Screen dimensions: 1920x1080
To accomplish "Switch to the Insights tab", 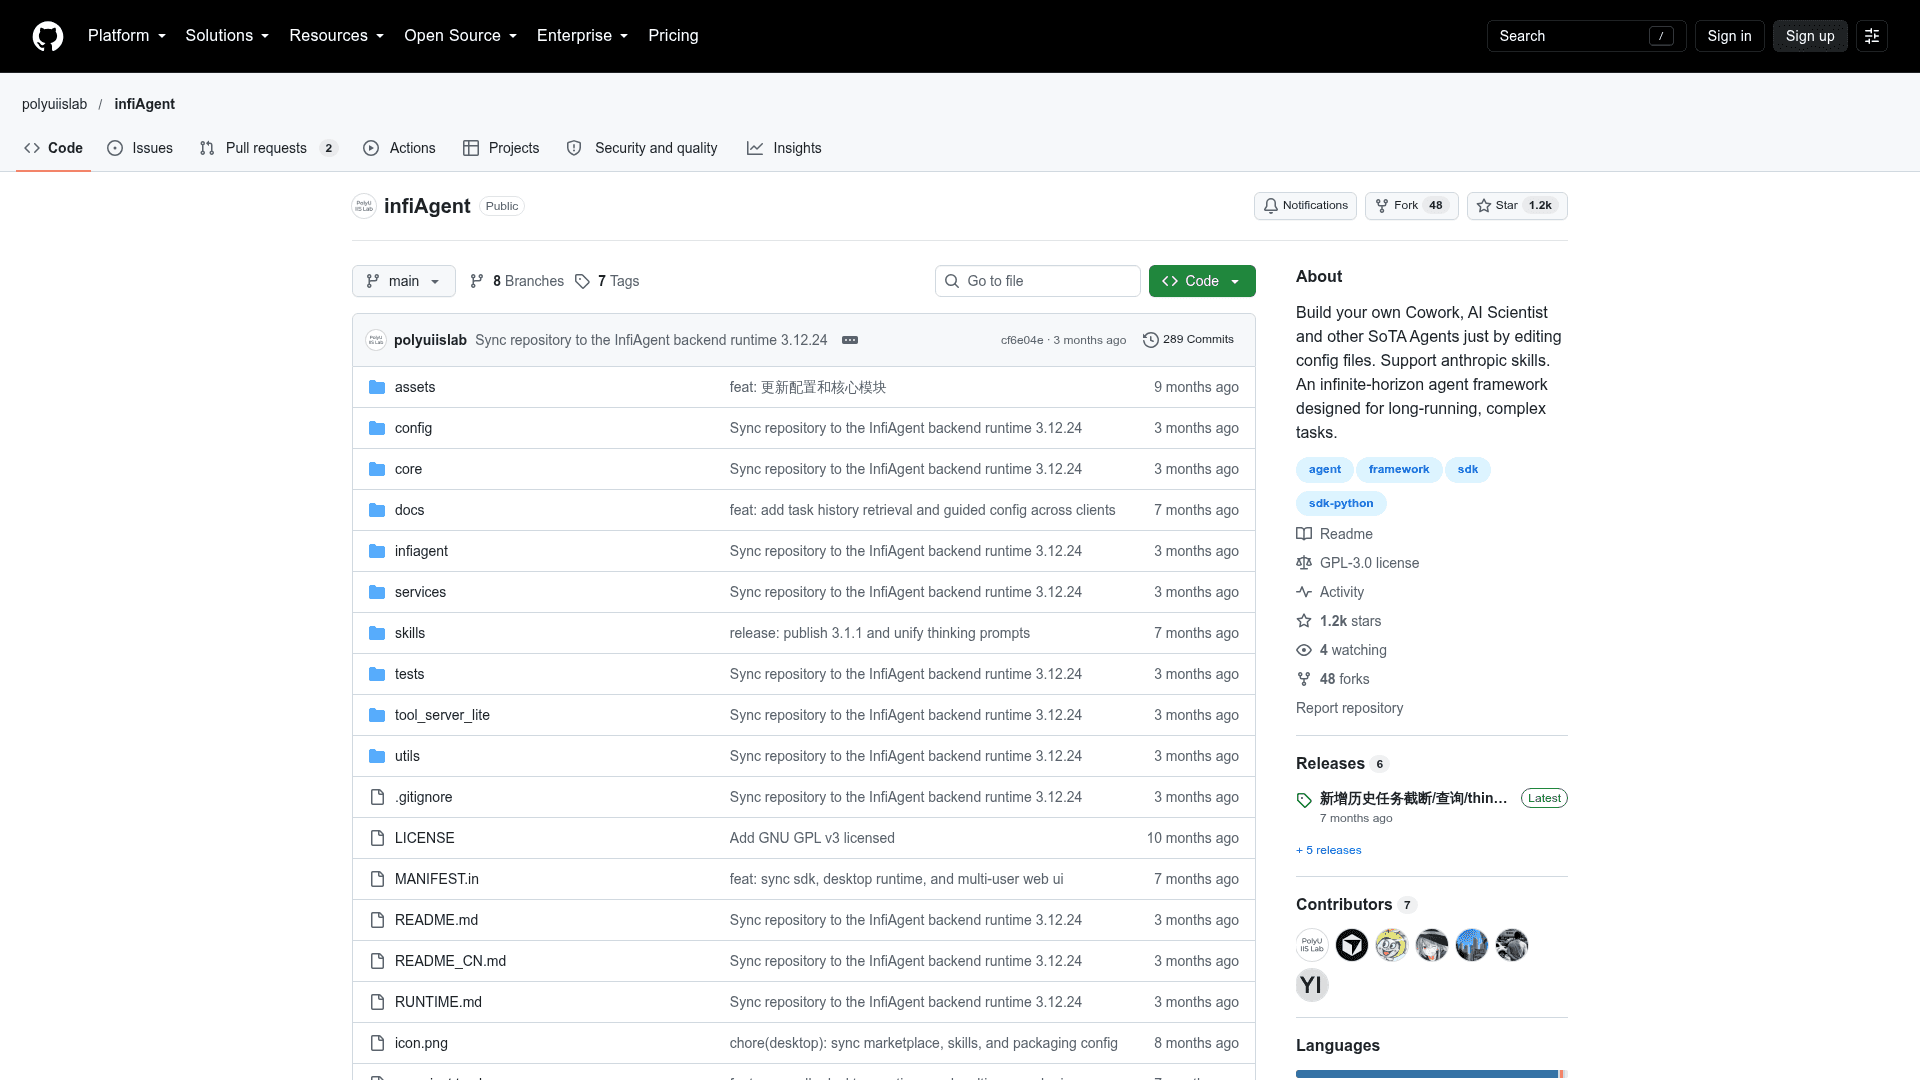I will point(784,148).
